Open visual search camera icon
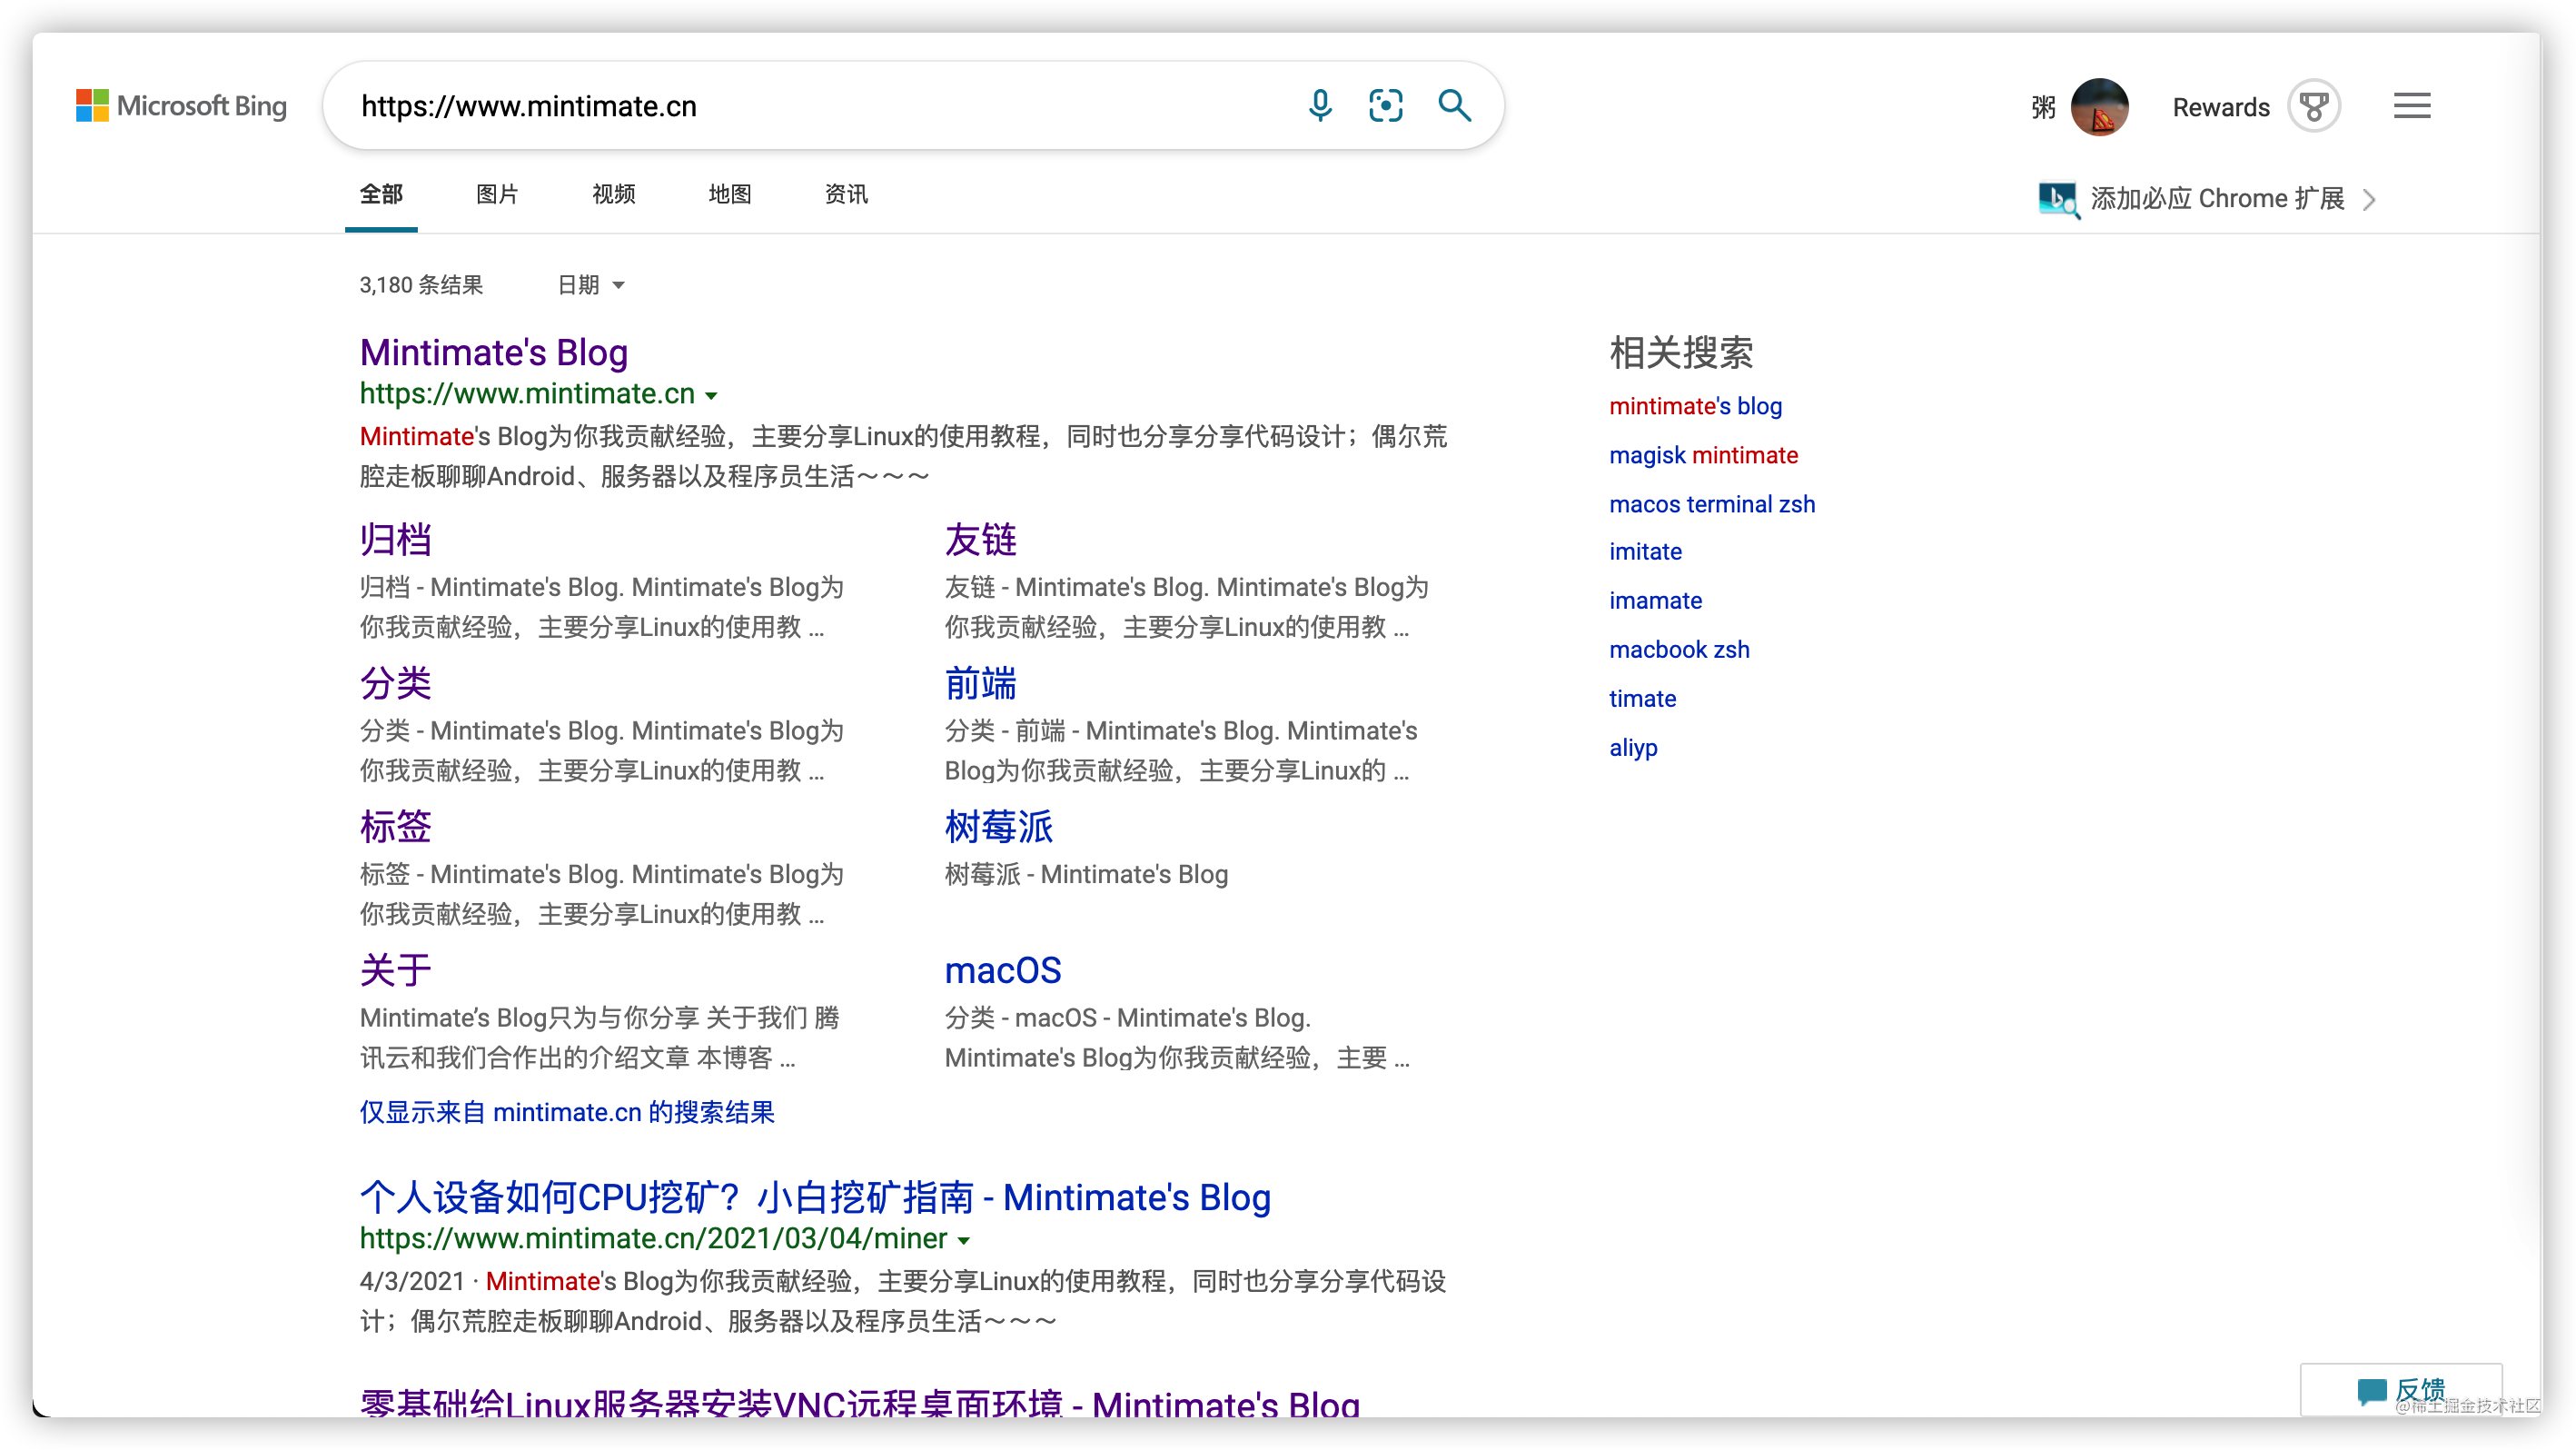The image size is (2576, 1450). [1386, 106]
